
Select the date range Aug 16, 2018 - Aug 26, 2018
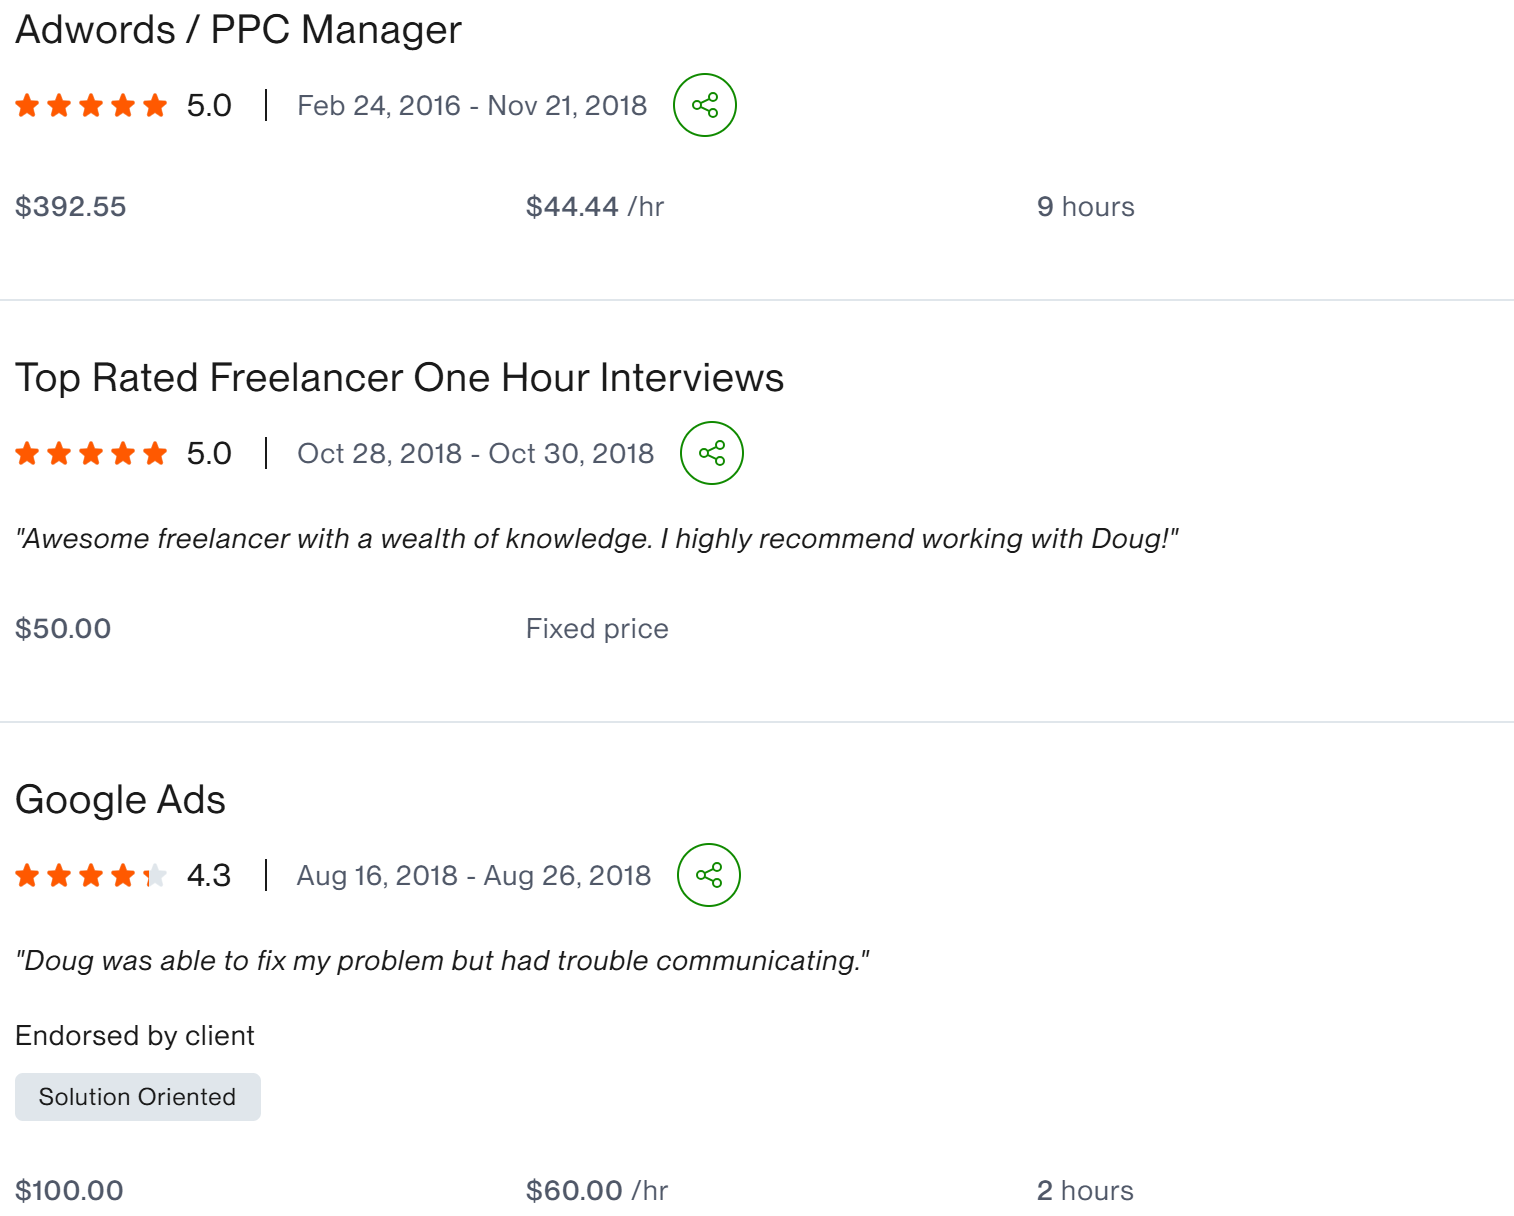coord(474,875)
